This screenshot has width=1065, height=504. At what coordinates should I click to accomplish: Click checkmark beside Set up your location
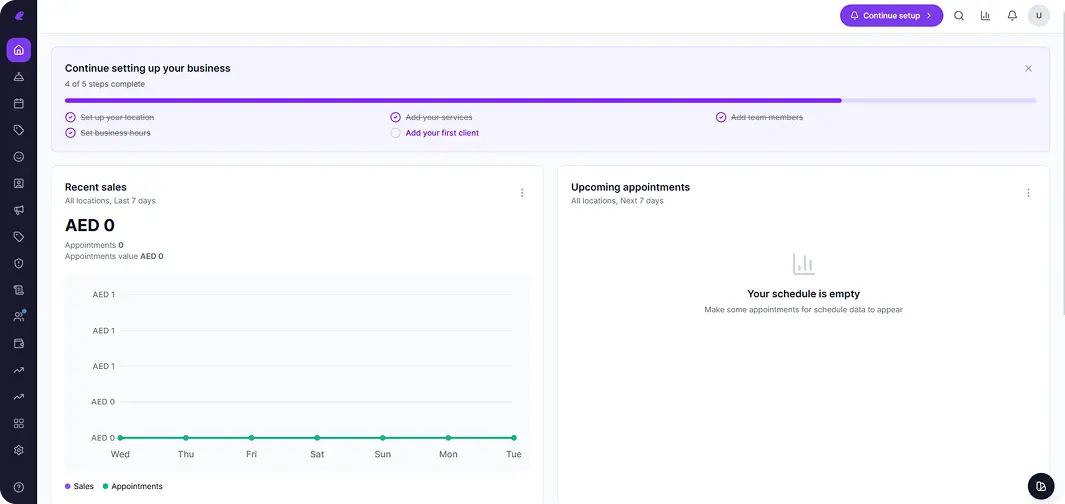pos(70,118)
